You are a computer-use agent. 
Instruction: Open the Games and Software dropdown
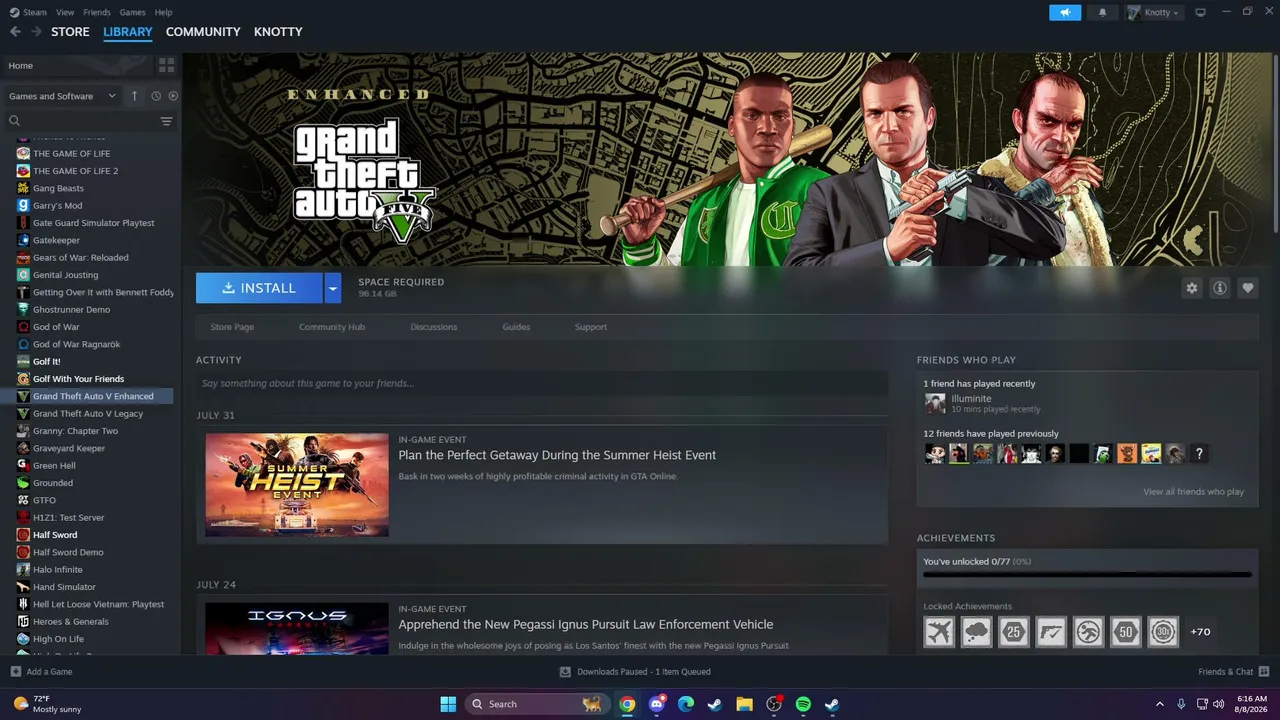pos(63,96)
